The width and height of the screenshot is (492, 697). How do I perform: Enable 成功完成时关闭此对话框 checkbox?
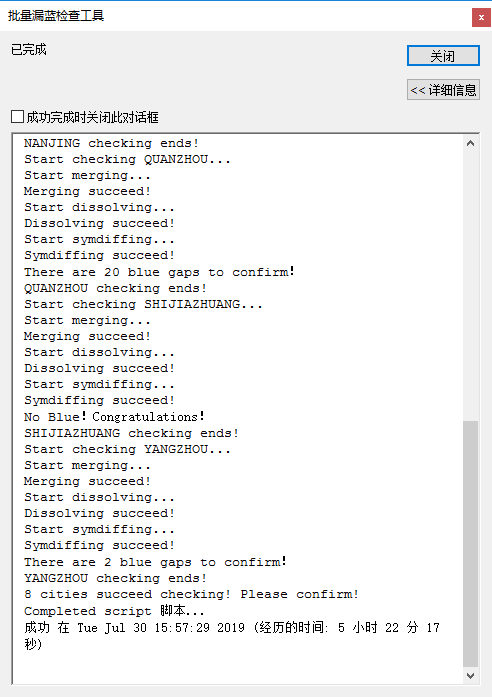click(17, 117)
